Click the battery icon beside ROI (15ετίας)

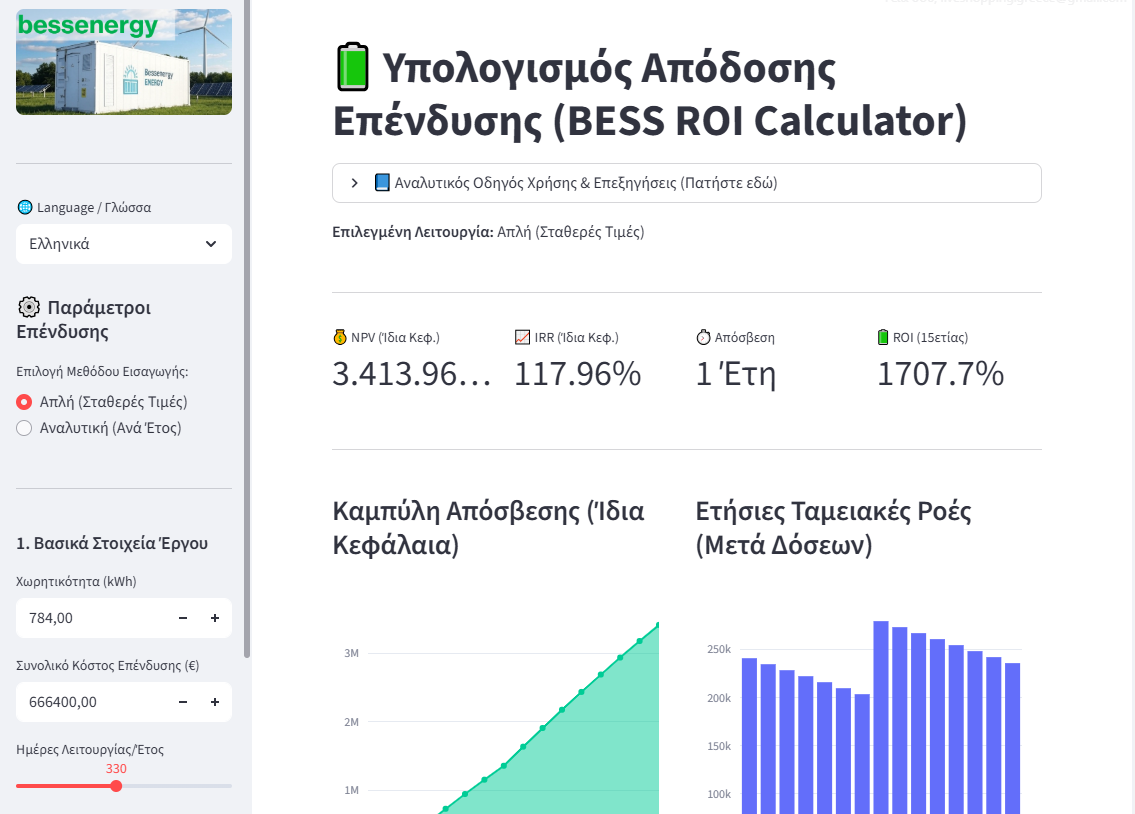[x=883, y=338]
